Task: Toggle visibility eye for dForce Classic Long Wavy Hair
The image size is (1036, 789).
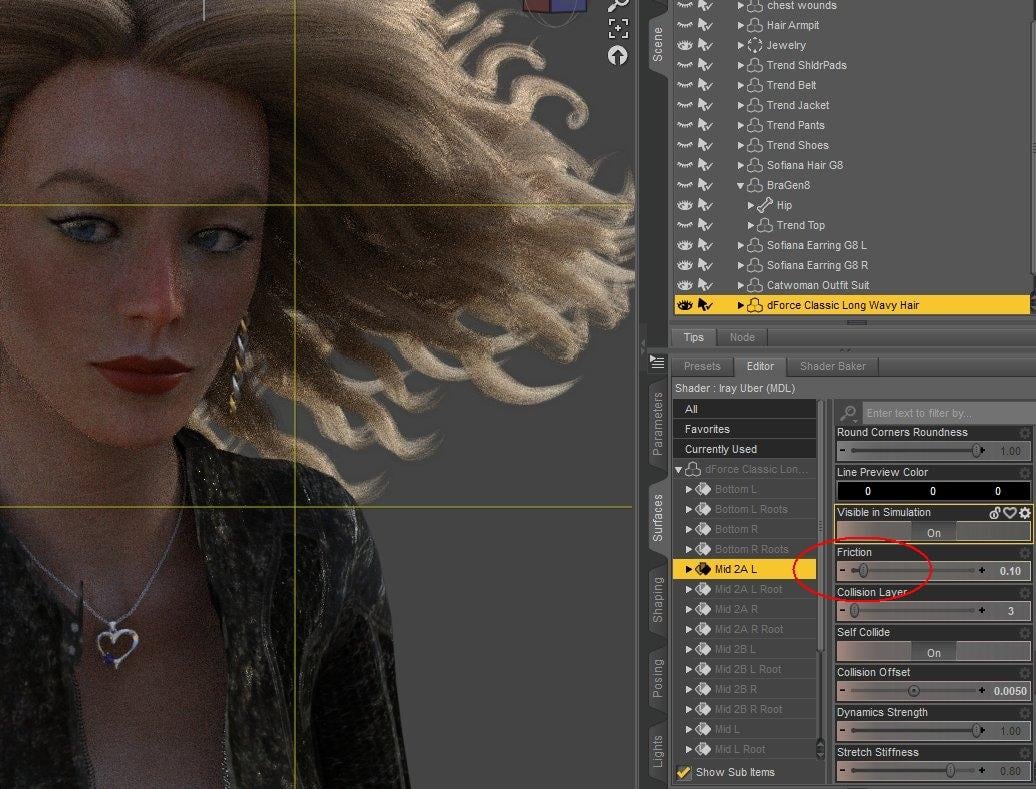Action: click(x=684, y=305)
